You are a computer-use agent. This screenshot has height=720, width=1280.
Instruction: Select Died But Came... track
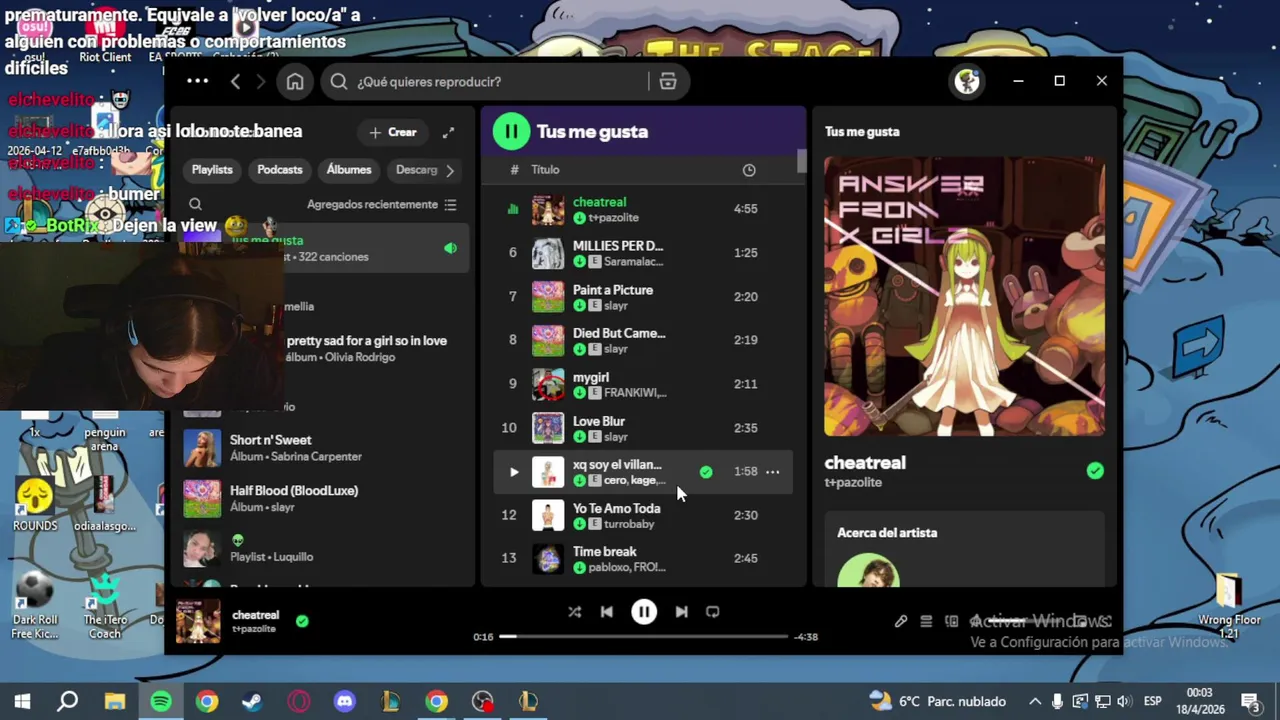click(x=643, y=340)
